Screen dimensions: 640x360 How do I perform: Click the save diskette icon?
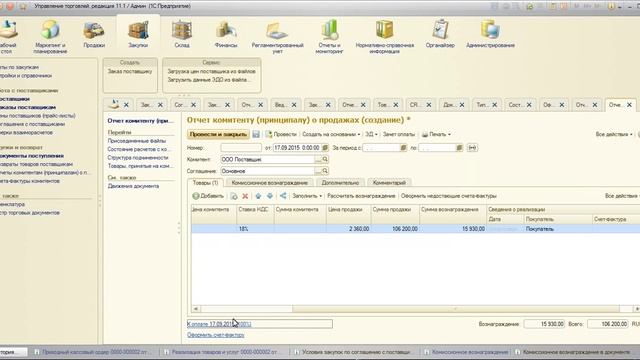click(x=256, y=134)
